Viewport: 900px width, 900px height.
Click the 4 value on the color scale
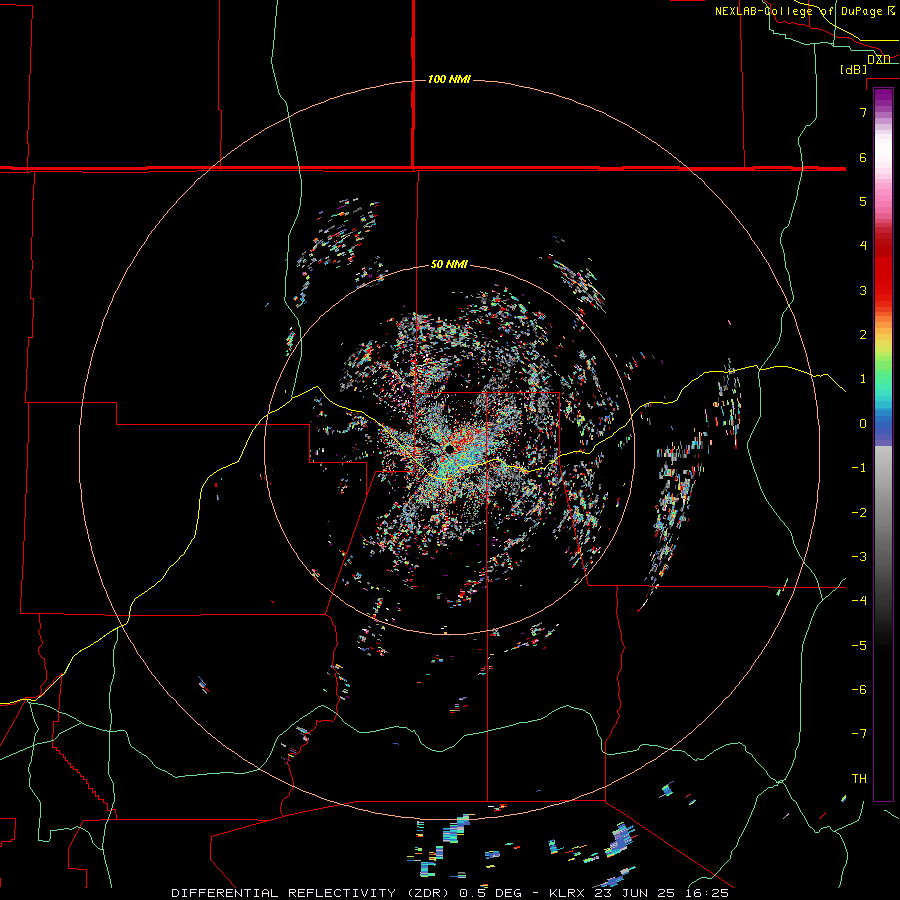(x=863, y=246)
